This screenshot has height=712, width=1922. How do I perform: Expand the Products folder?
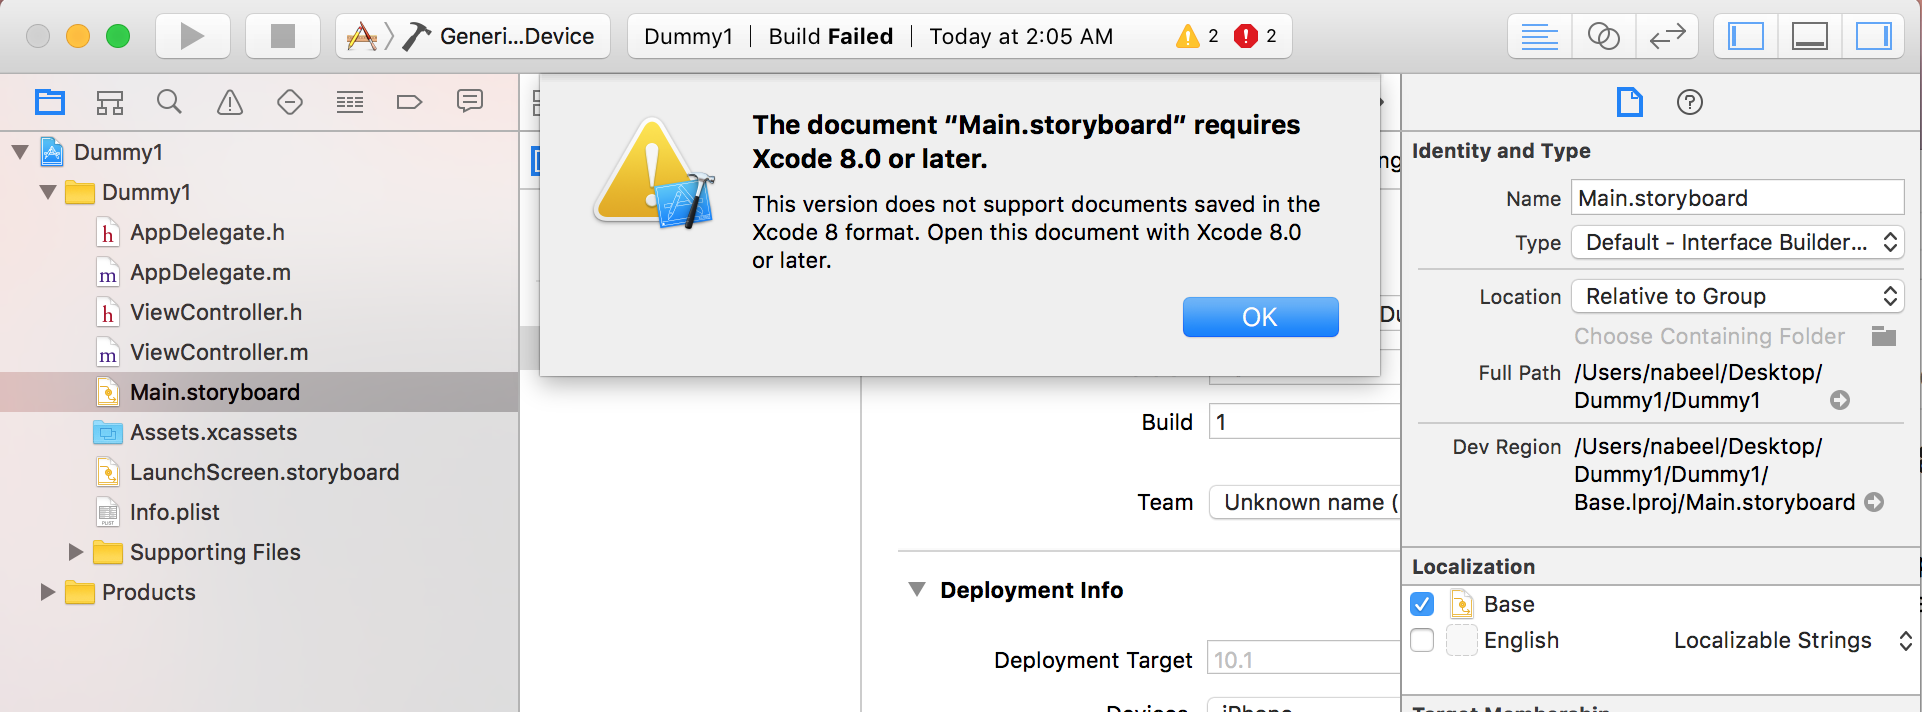[48, 592]
